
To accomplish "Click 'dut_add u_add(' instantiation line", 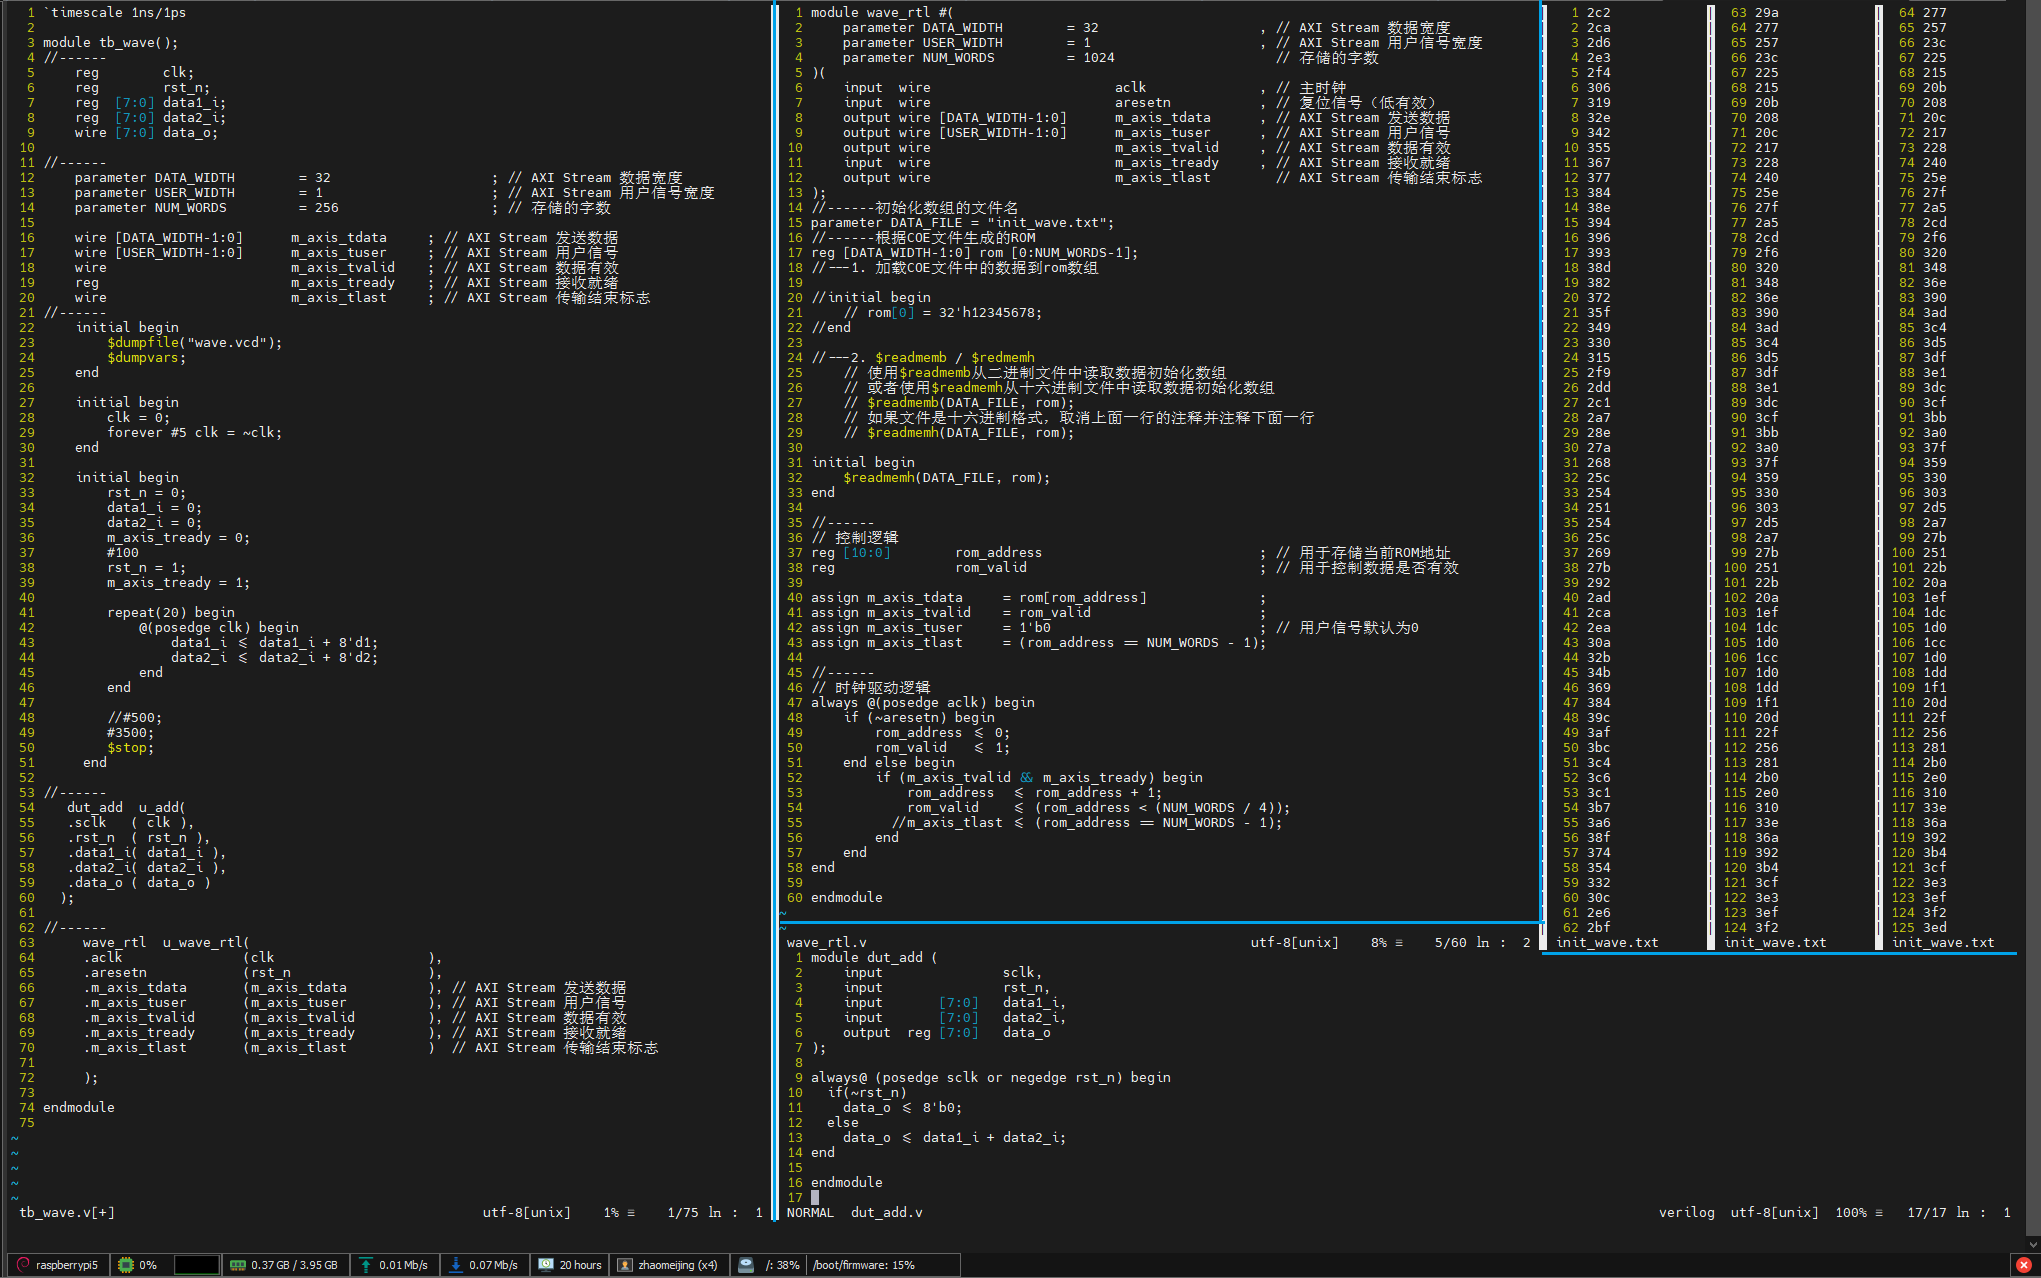I will point(126,807).
